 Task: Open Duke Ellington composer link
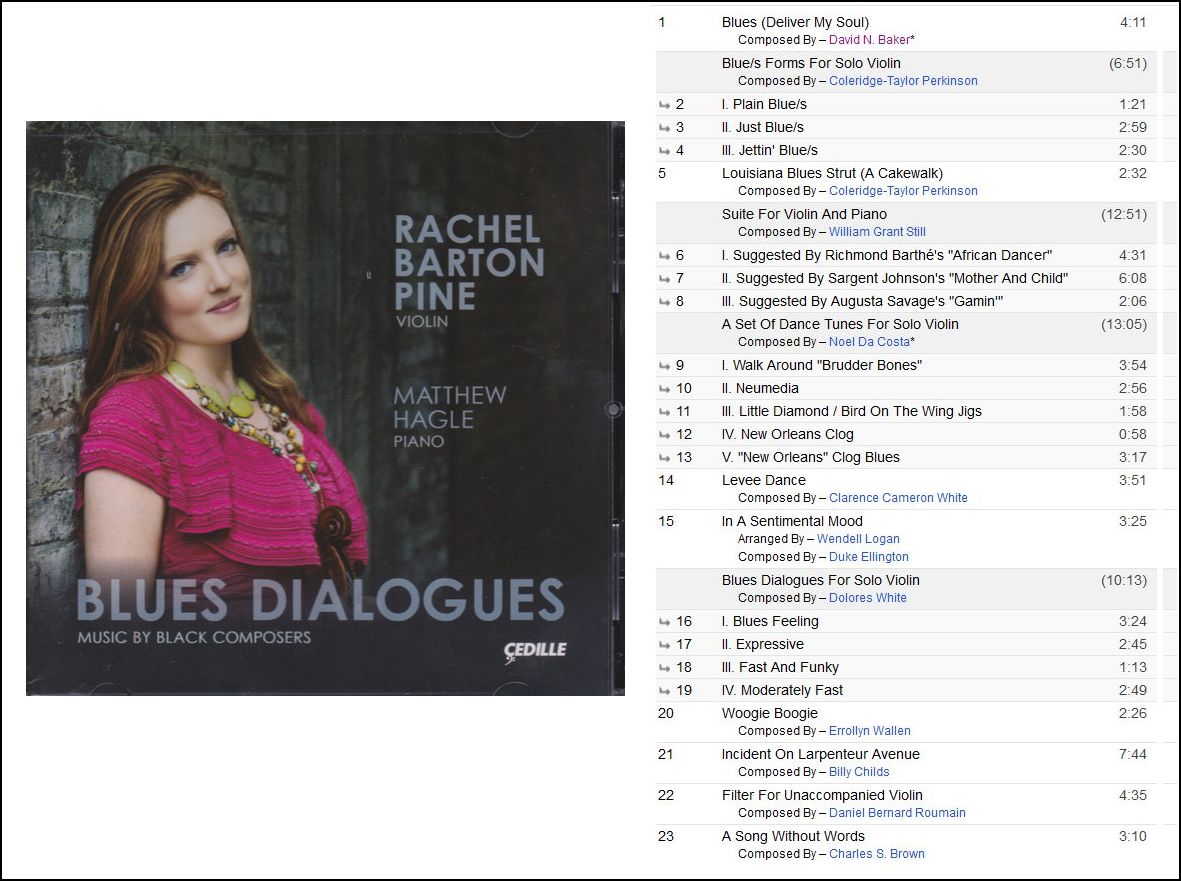coord(868,557)
